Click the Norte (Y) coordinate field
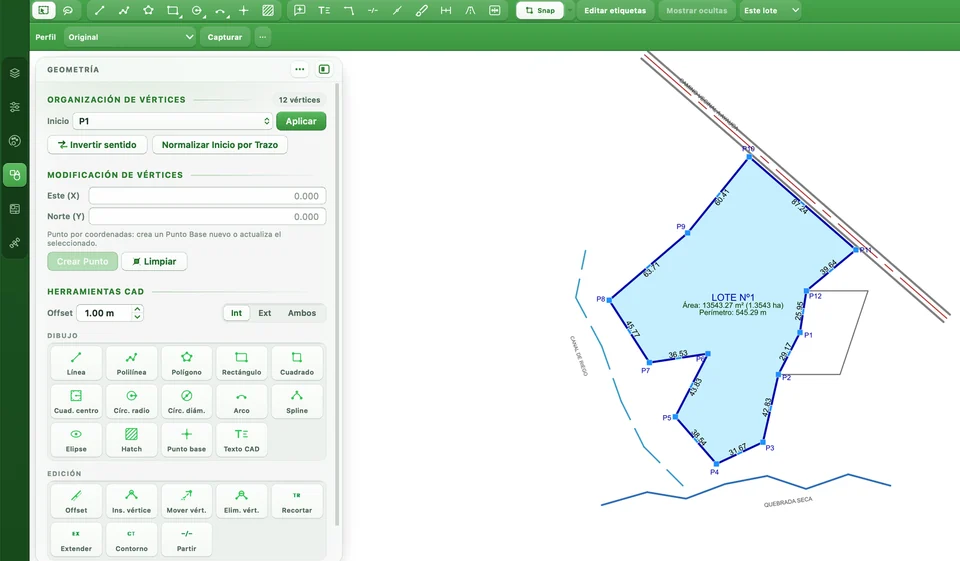Viewport: 960px width, 561px height. [x=208, y=216]
